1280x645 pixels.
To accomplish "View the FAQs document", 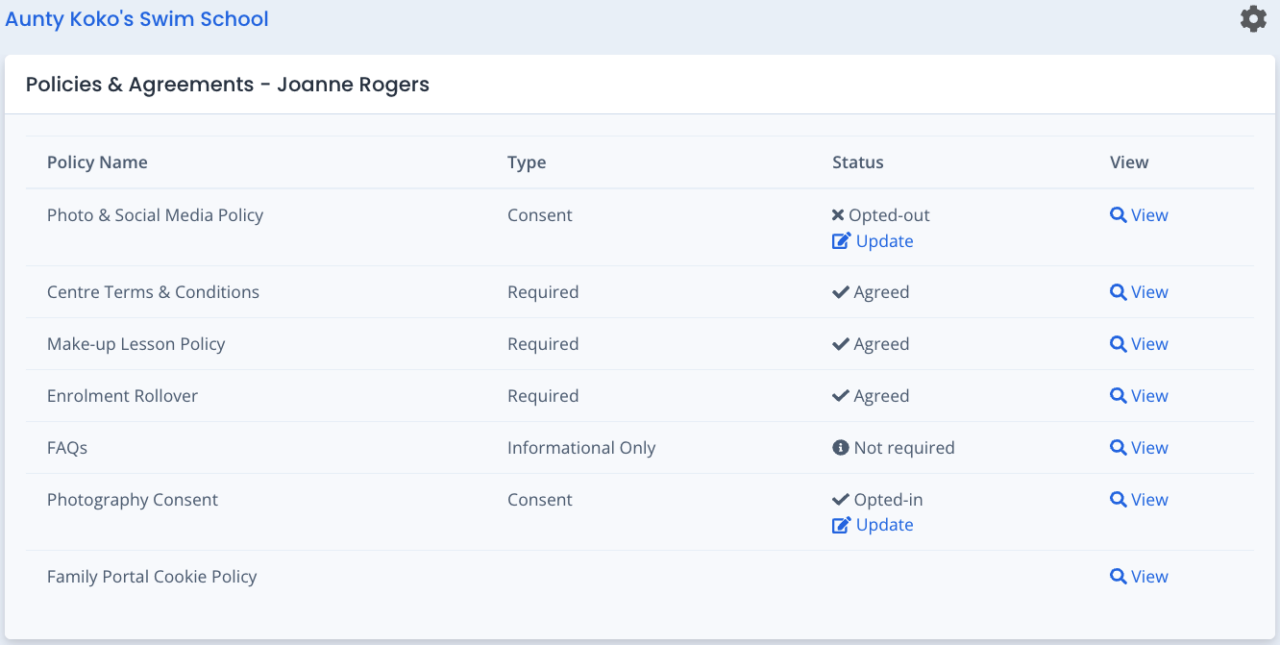I will point(1148,448).
